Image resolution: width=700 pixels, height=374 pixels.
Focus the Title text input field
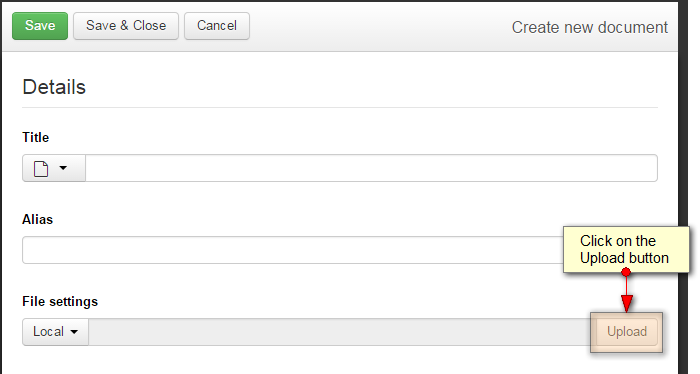pyautogui.click(x=371, y=168)
